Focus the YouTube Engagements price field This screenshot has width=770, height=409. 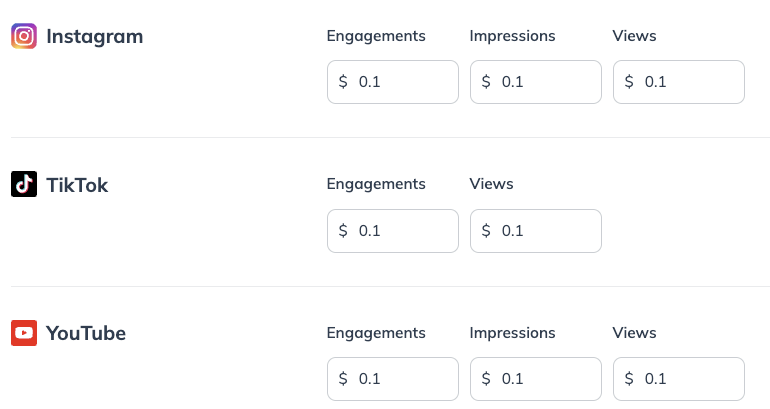[393, 379]
